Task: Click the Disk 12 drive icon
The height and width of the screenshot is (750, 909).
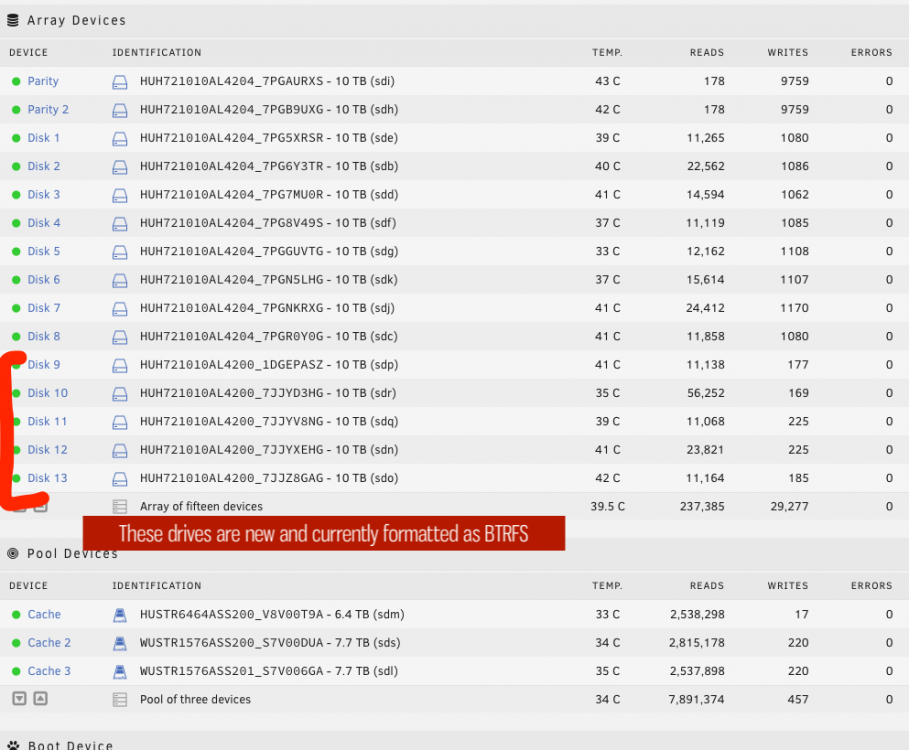Action: tap(119, 451)
